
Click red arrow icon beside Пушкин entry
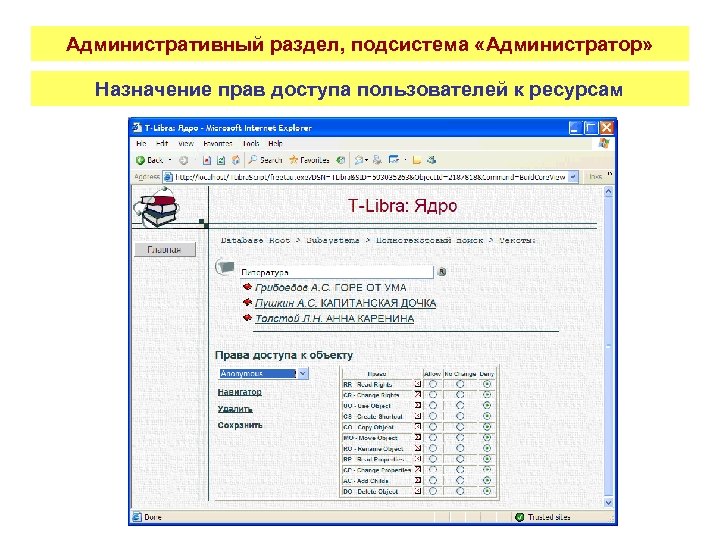pos(248,302)
